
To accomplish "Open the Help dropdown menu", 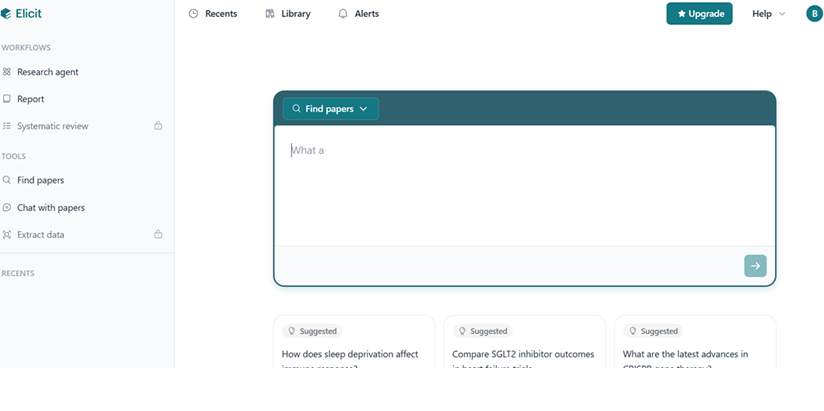I will (x=768, y=14).
